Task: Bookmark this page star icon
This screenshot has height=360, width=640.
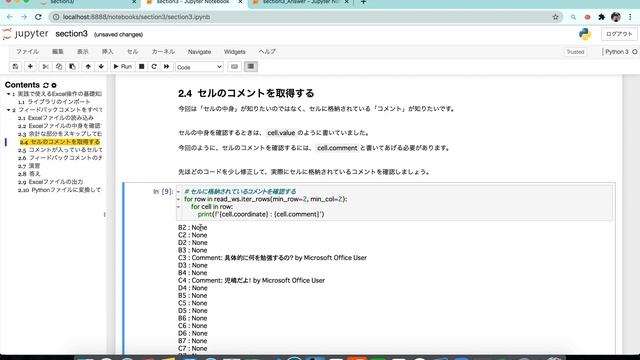Action: [x=555, y=17]
